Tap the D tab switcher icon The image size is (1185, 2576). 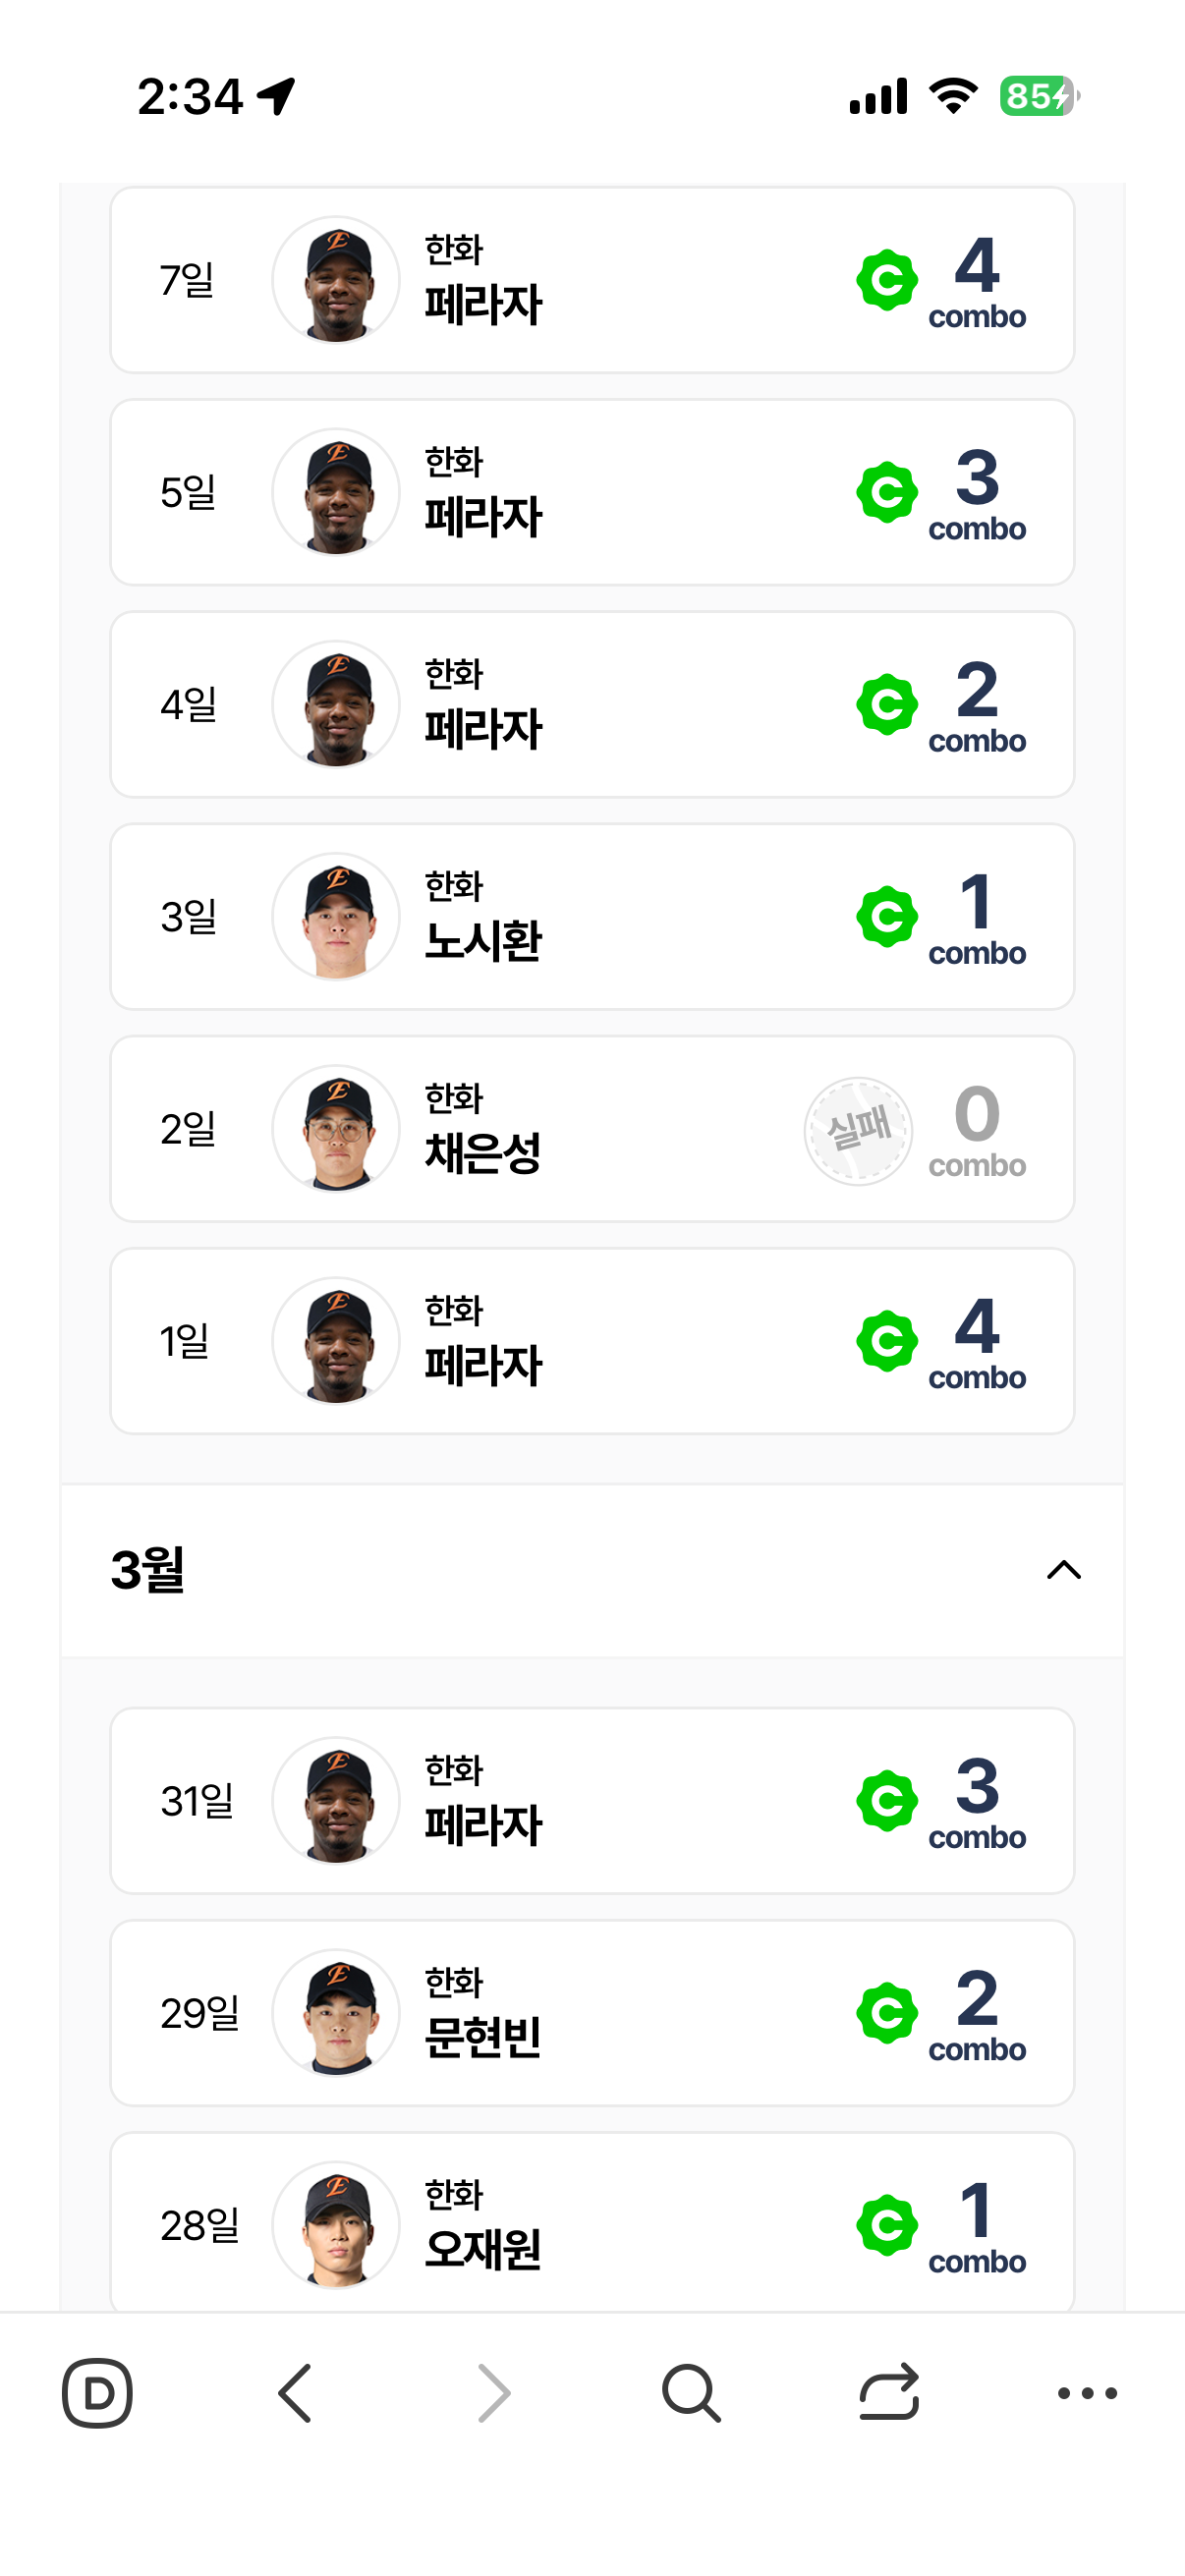click(x=97, y=2393)
